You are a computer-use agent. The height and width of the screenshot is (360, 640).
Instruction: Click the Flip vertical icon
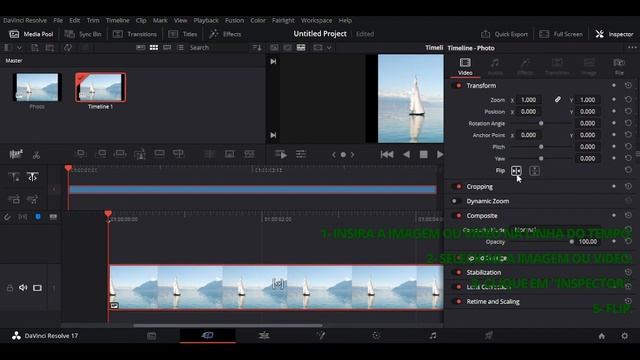534,171
